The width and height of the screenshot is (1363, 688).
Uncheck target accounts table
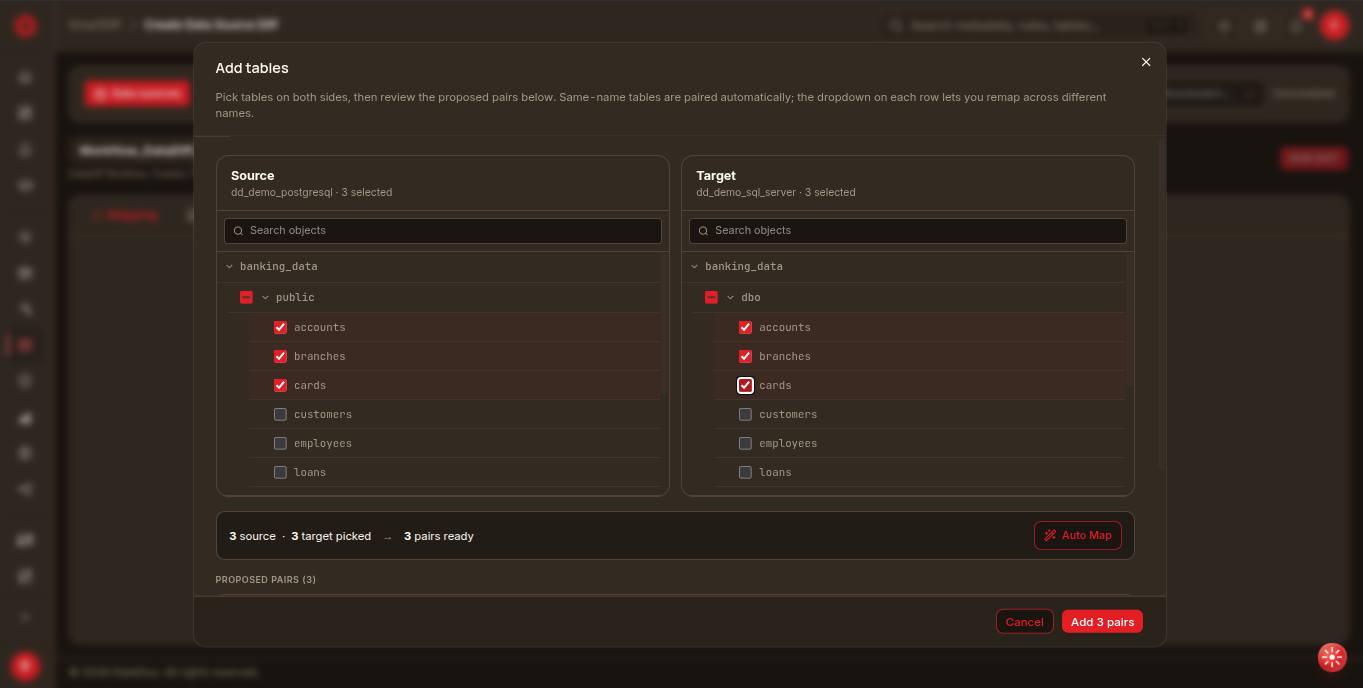(x=745, y=327)
